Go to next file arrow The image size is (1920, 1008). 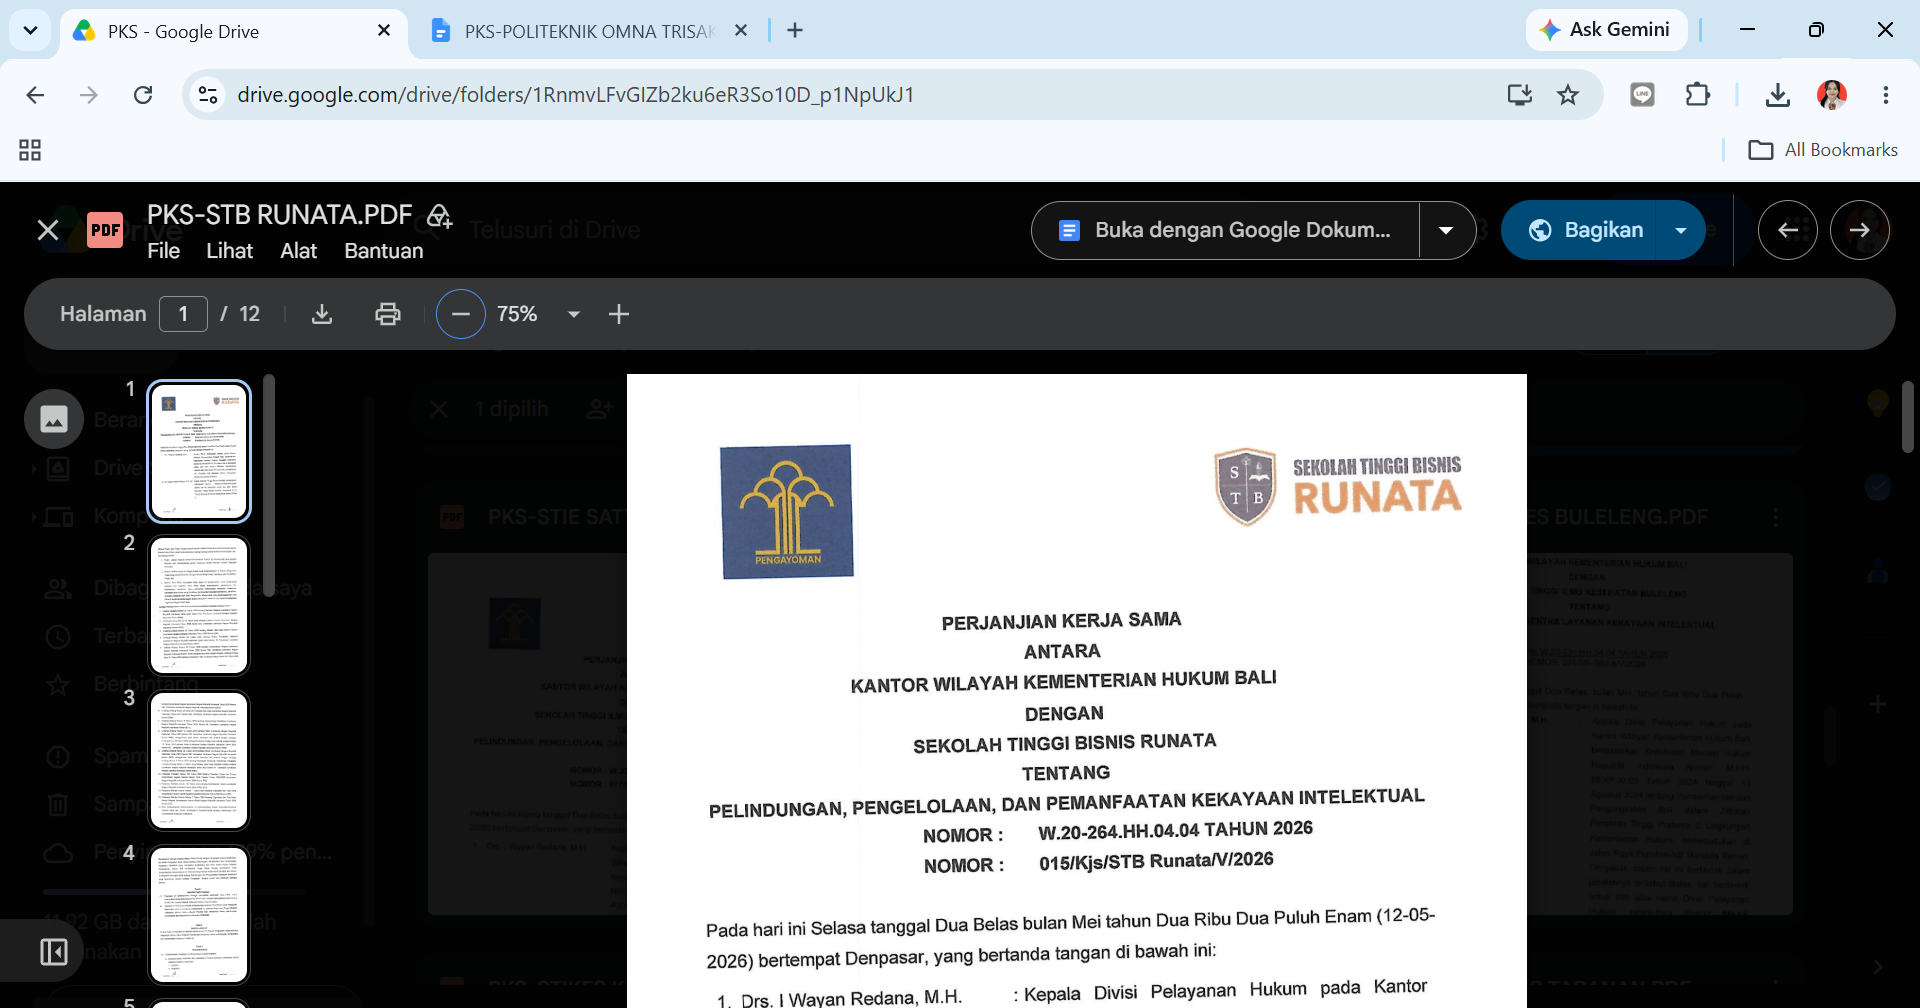coord(1860,230)
